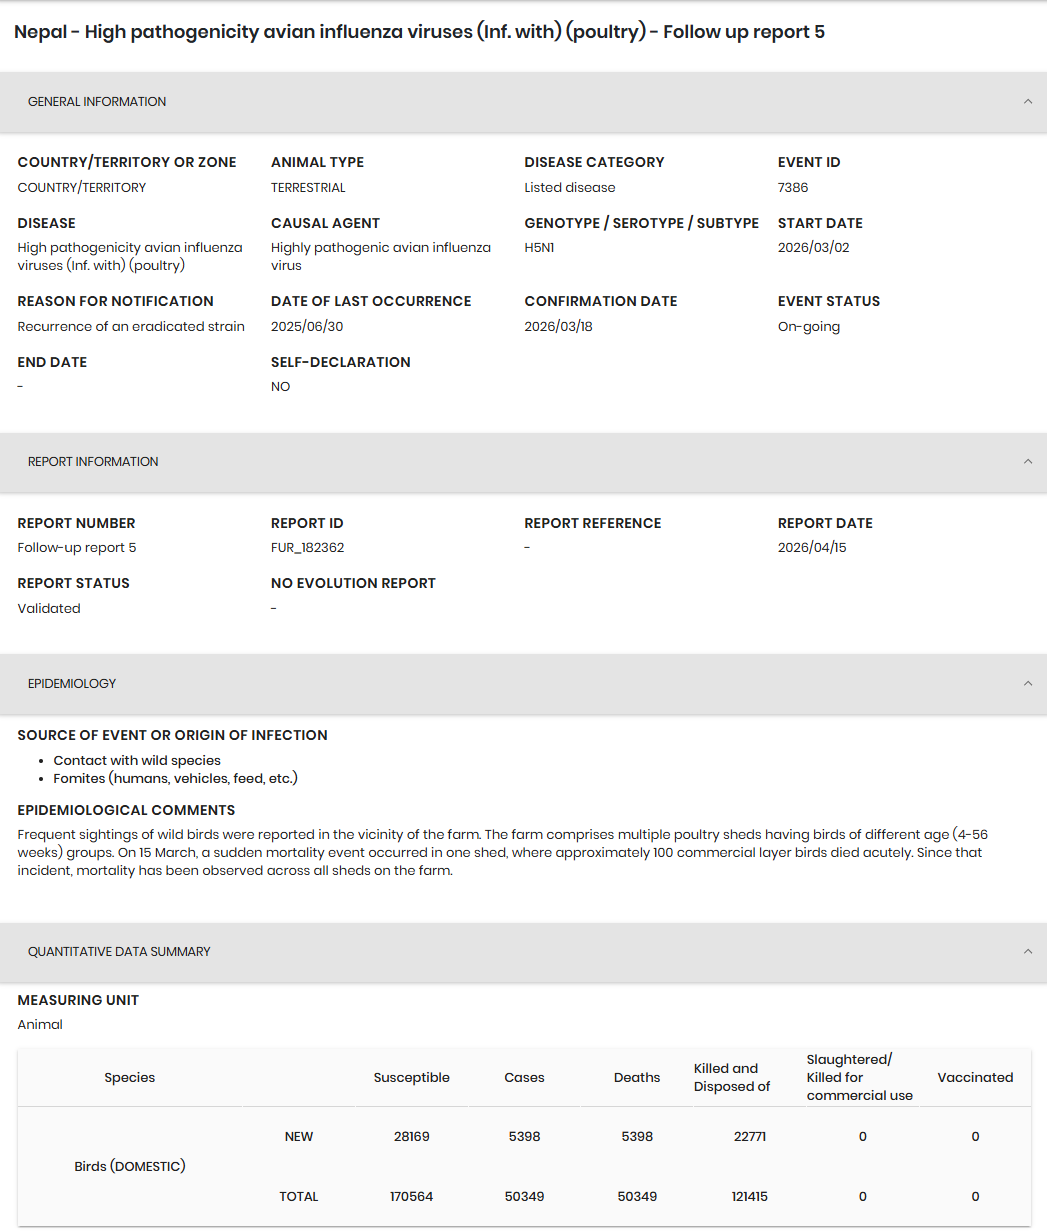This screenshot has width=1047, height=1232.
Task: Click the Killed and Disposed of header
Action: point(732,1077)
